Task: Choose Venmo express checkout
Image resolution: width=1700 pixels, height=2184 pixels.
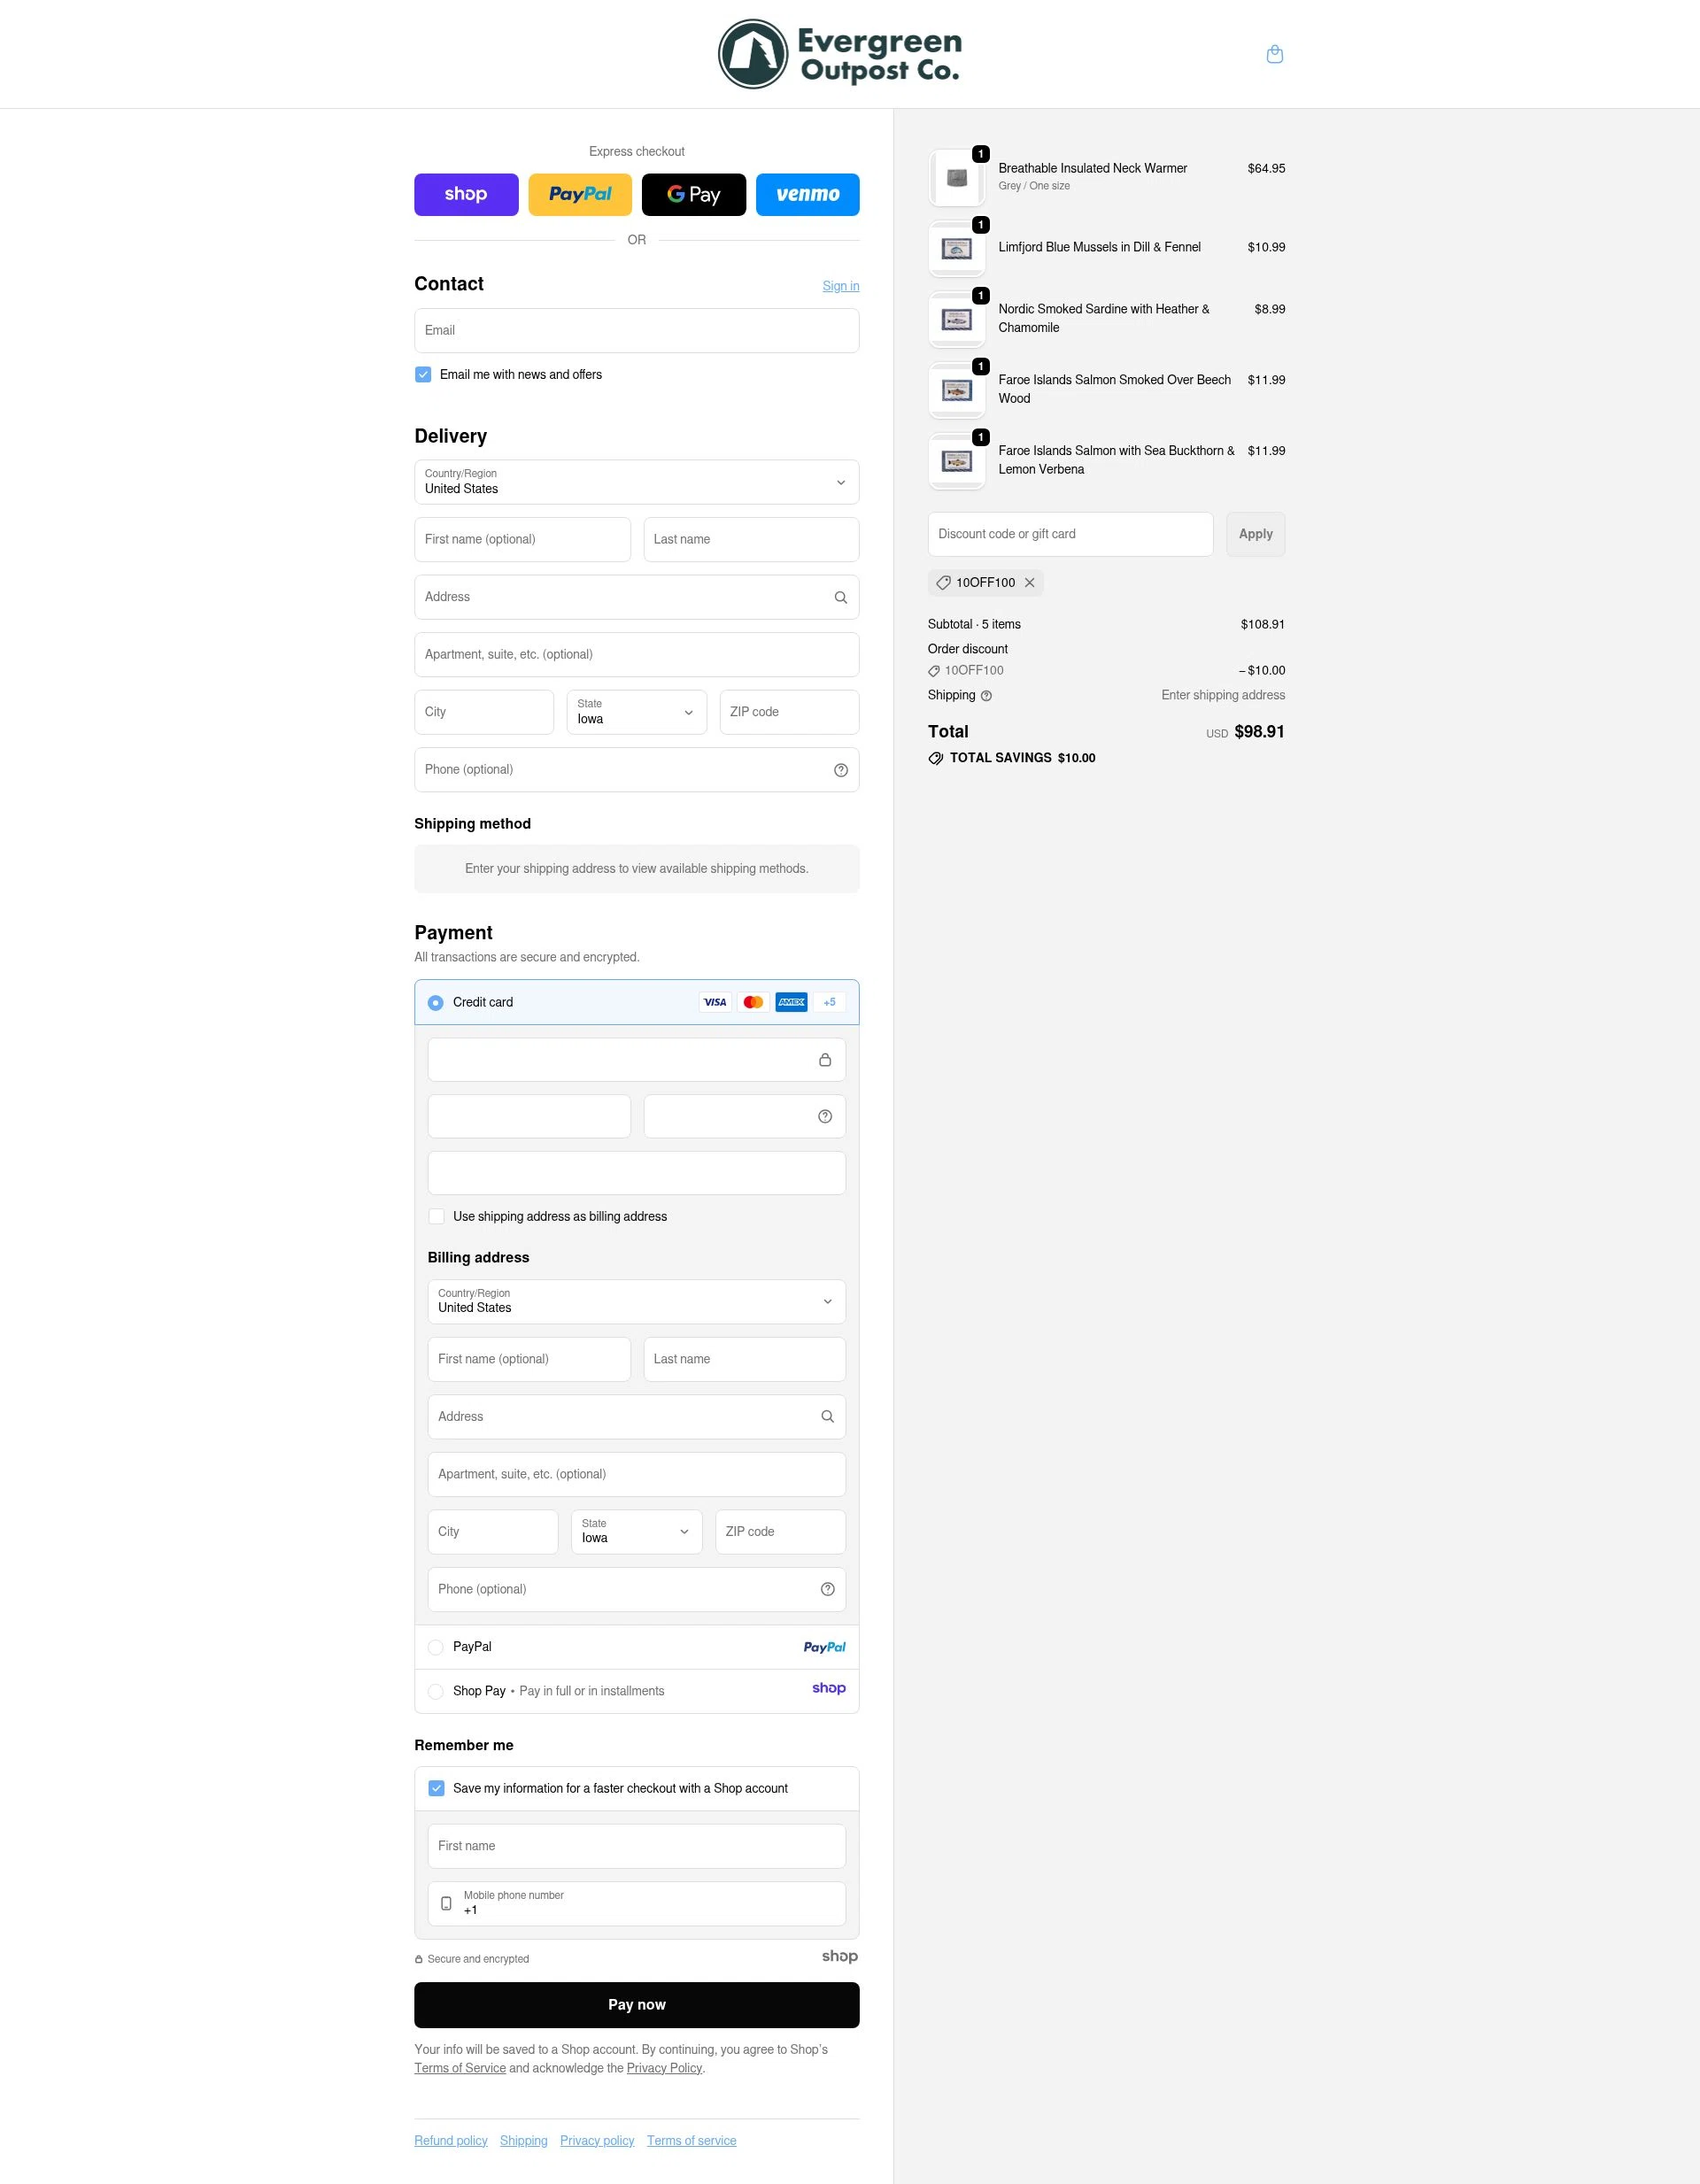Action: (807, 194)
